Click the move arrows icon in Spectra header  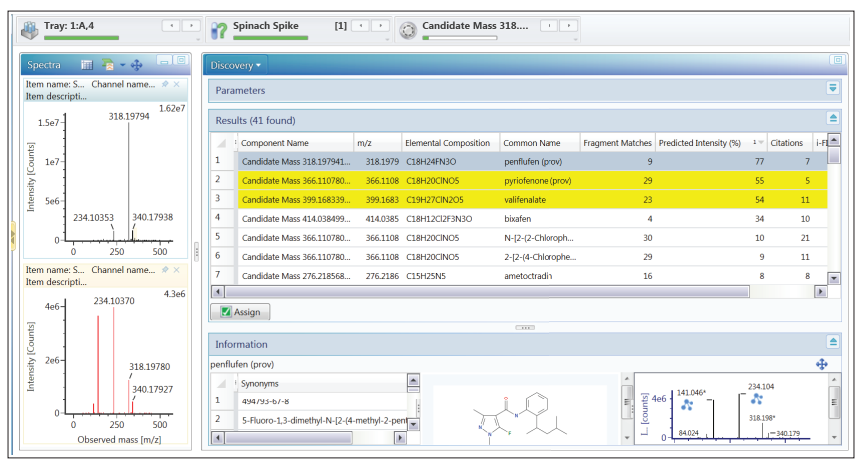coord(136,65)
